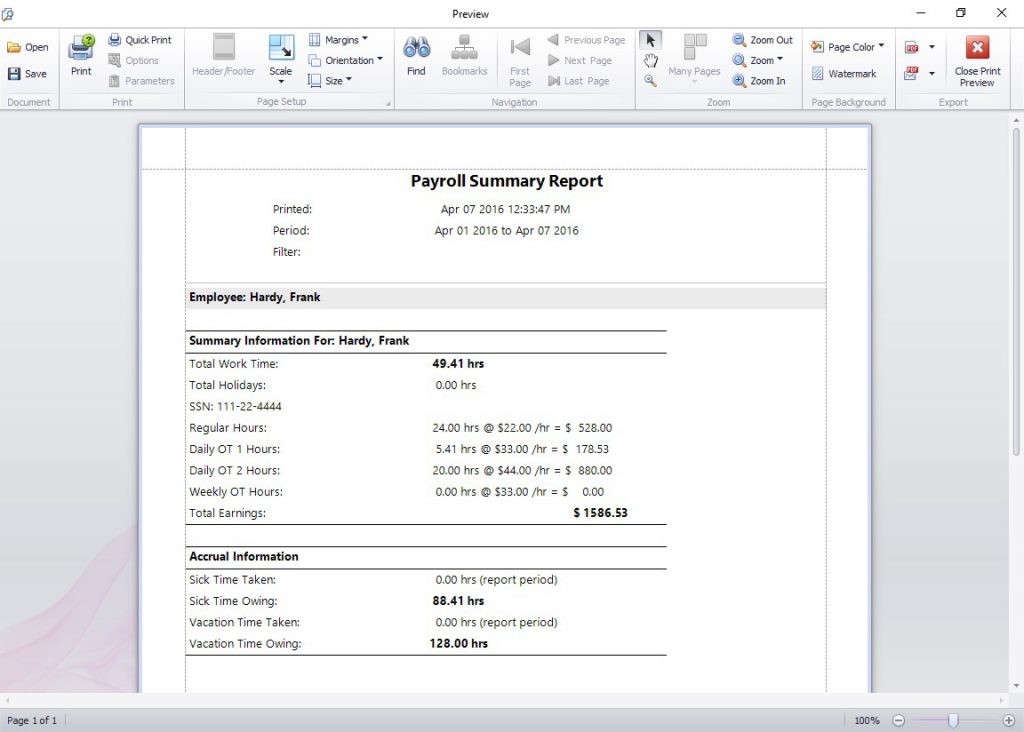Click Zoom In in the ribbon
Image resolution: width=1024 pixels, height=732 pixels.
click(759, 81)
